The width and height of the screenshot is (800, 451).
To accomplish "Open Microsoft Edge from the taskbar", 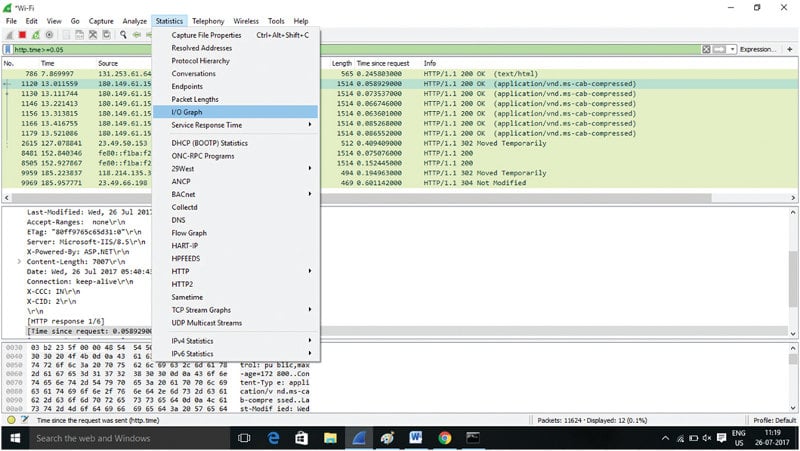I will [273, 438].
